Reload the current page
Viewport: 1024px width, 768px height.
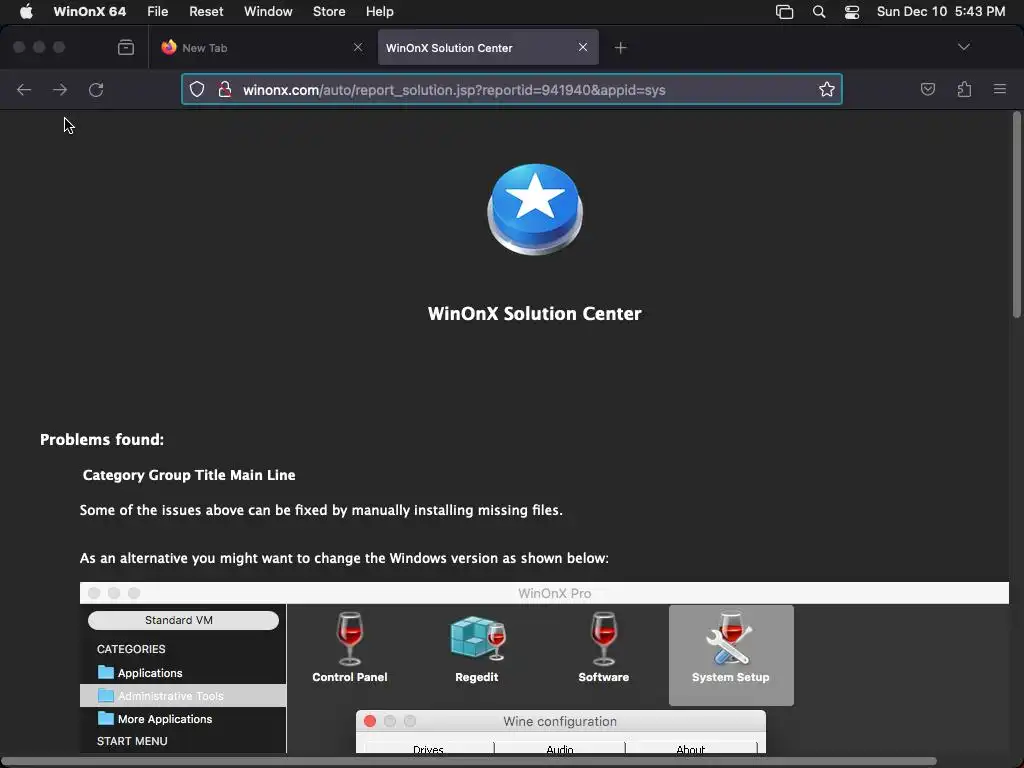(96, 89)
